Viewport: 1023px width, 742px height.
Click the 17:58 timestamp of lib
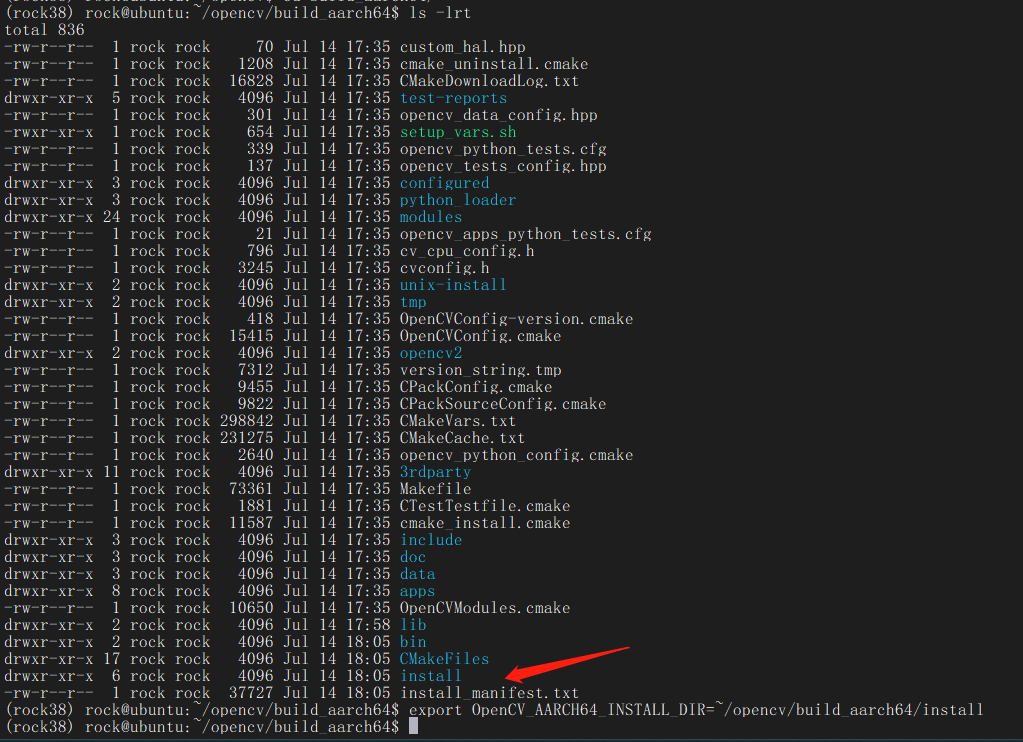pyautogui.click(x=368, y=624)
